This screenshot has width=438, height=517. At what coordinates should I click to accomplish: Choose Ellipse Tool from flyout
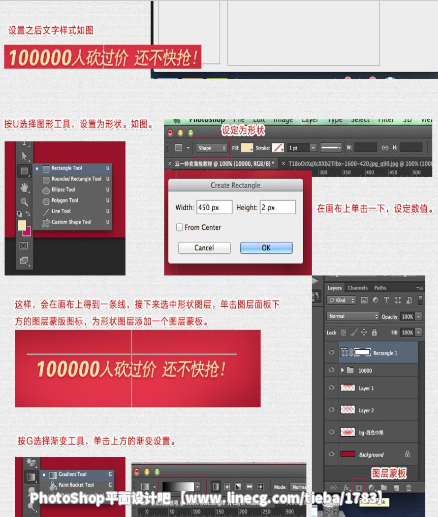click(73, 190)
